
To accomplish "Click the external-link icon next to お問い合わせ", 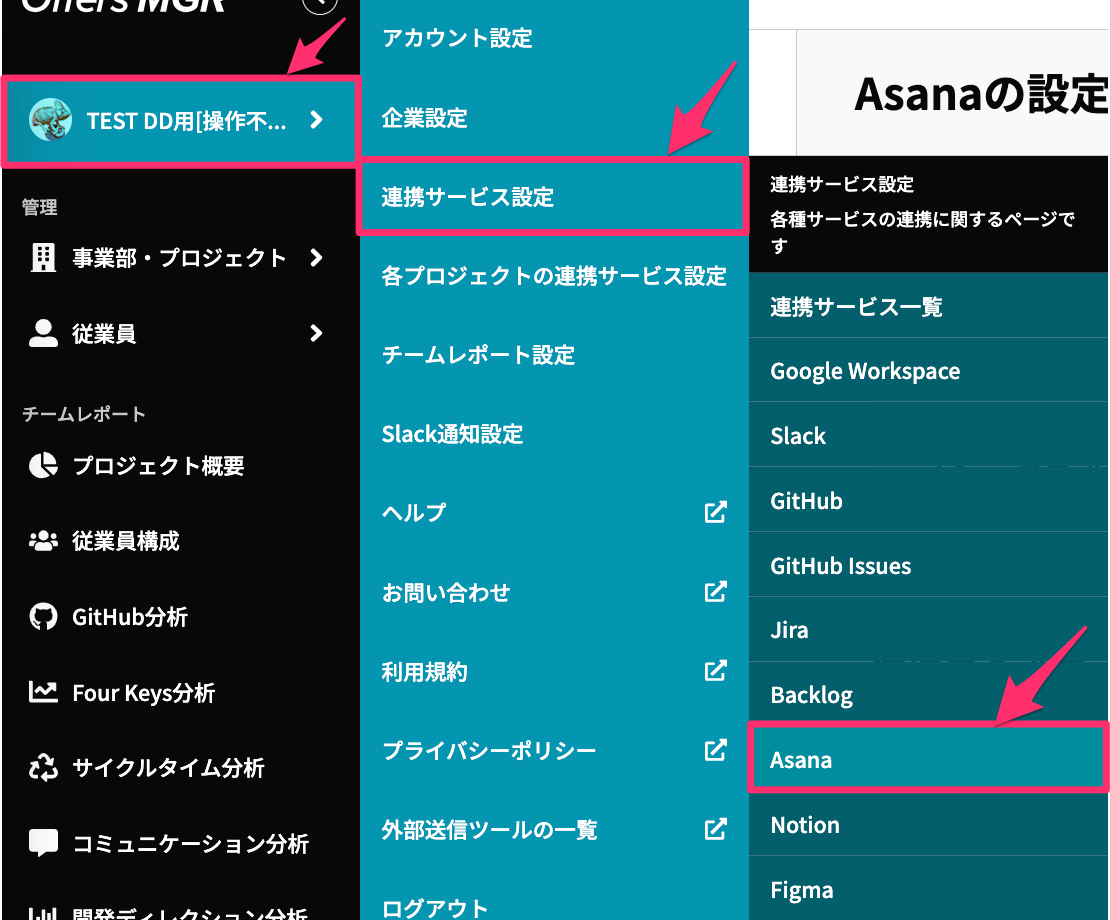I will [716, 592].
